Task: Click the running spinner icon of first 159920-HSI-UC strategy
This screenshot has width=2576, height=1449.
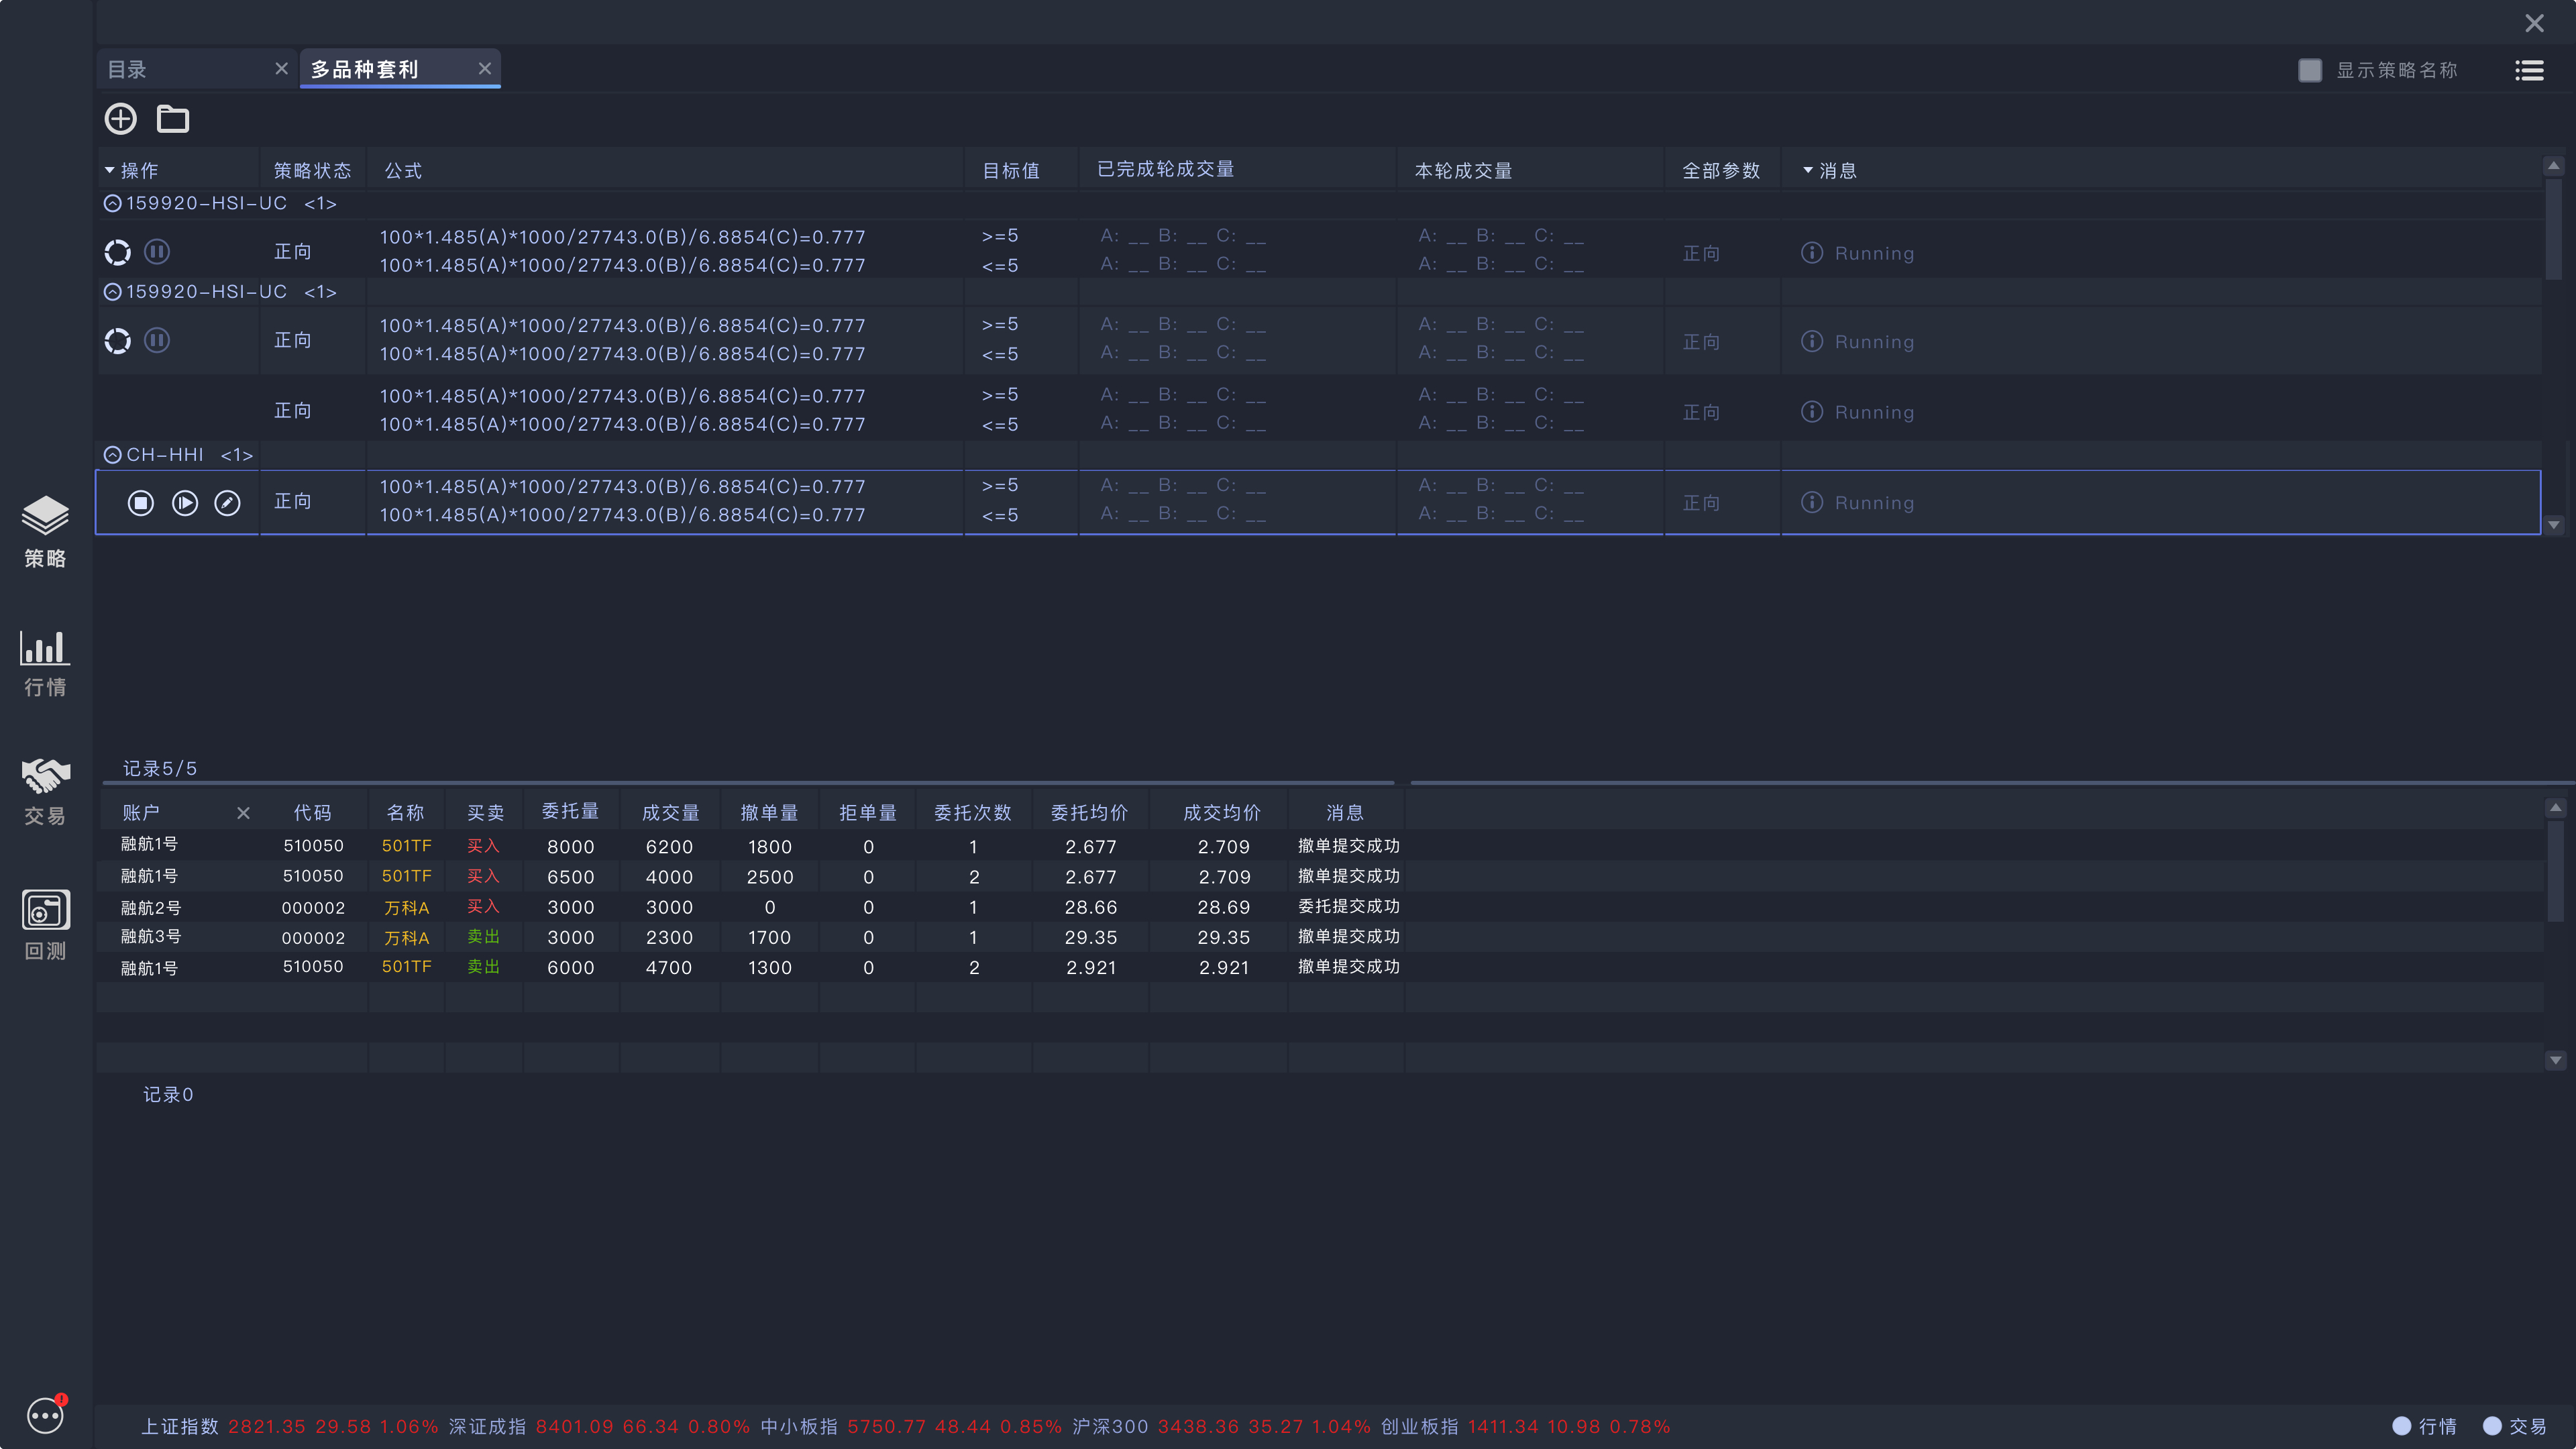Action: click(x=117, y=252)
